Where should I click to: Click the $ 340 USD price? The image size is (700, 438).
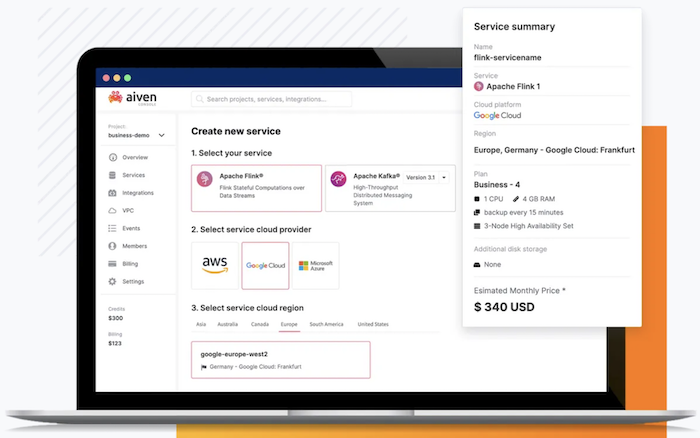[504, 307]
